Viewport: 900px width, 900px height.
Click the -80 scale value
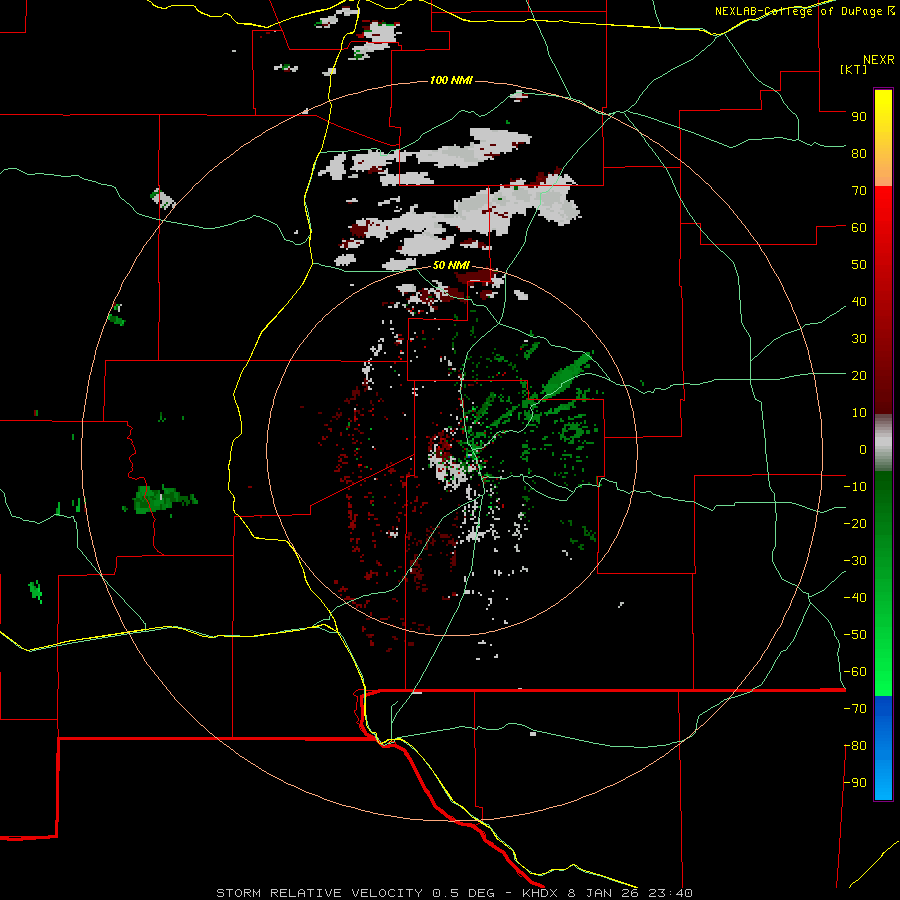[x=855, y=746]
